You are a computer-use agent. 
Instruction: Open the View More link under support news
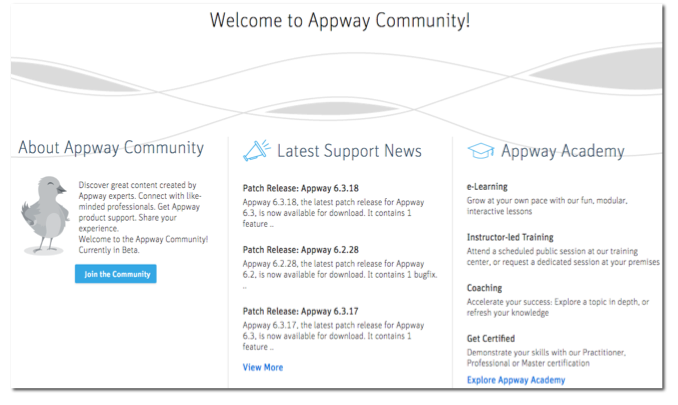tap(263, 367)
